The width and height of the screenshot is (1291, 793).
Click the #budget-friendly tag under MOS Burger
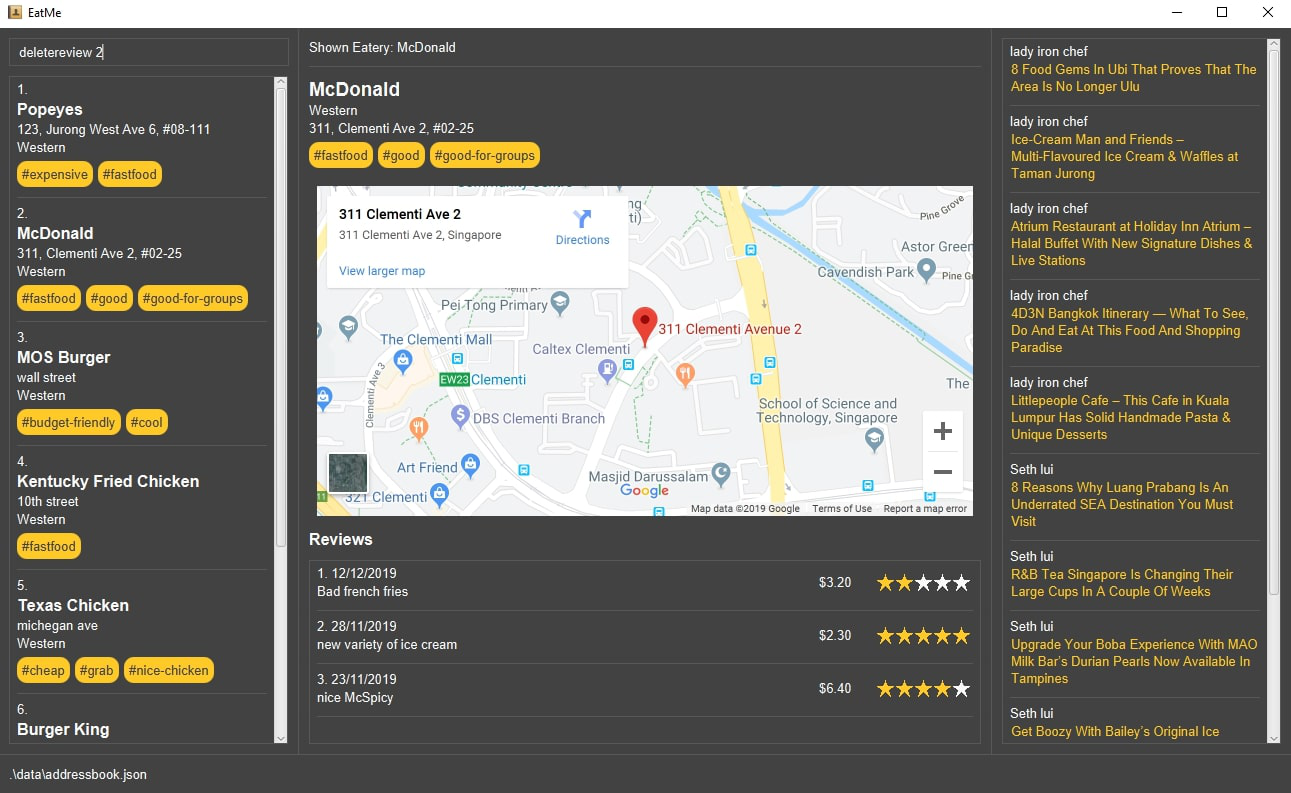click(x=69, y=422)
